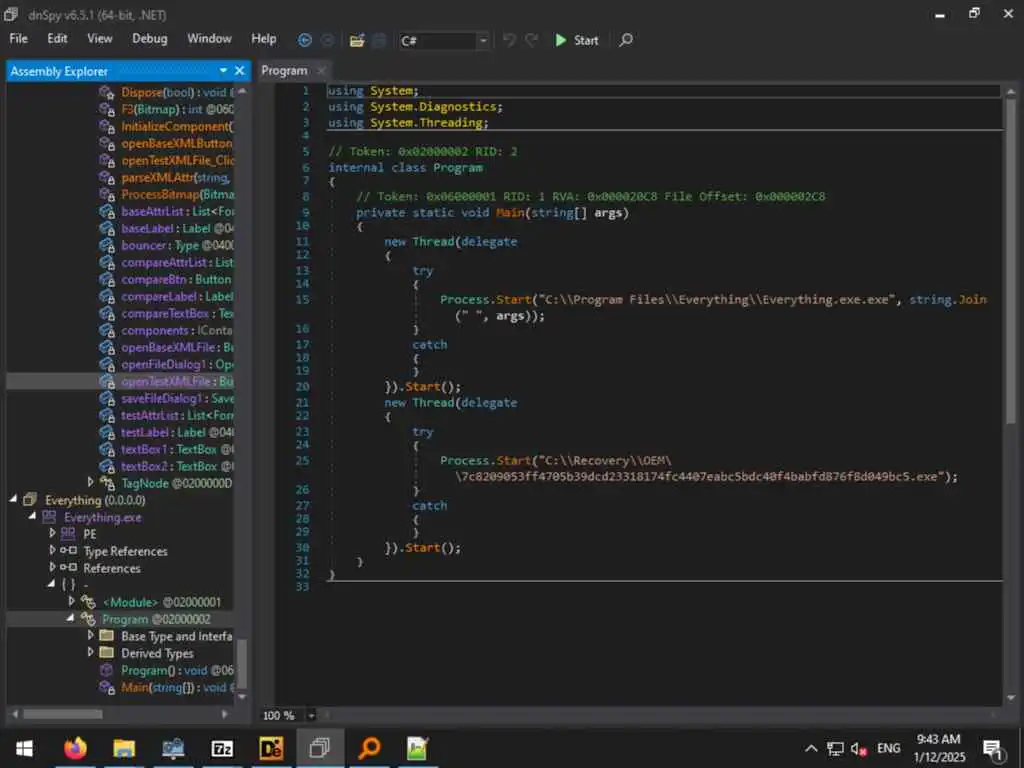Open an assembly with the folder icon
1024x768 pixels.
(x=357, y=40)
